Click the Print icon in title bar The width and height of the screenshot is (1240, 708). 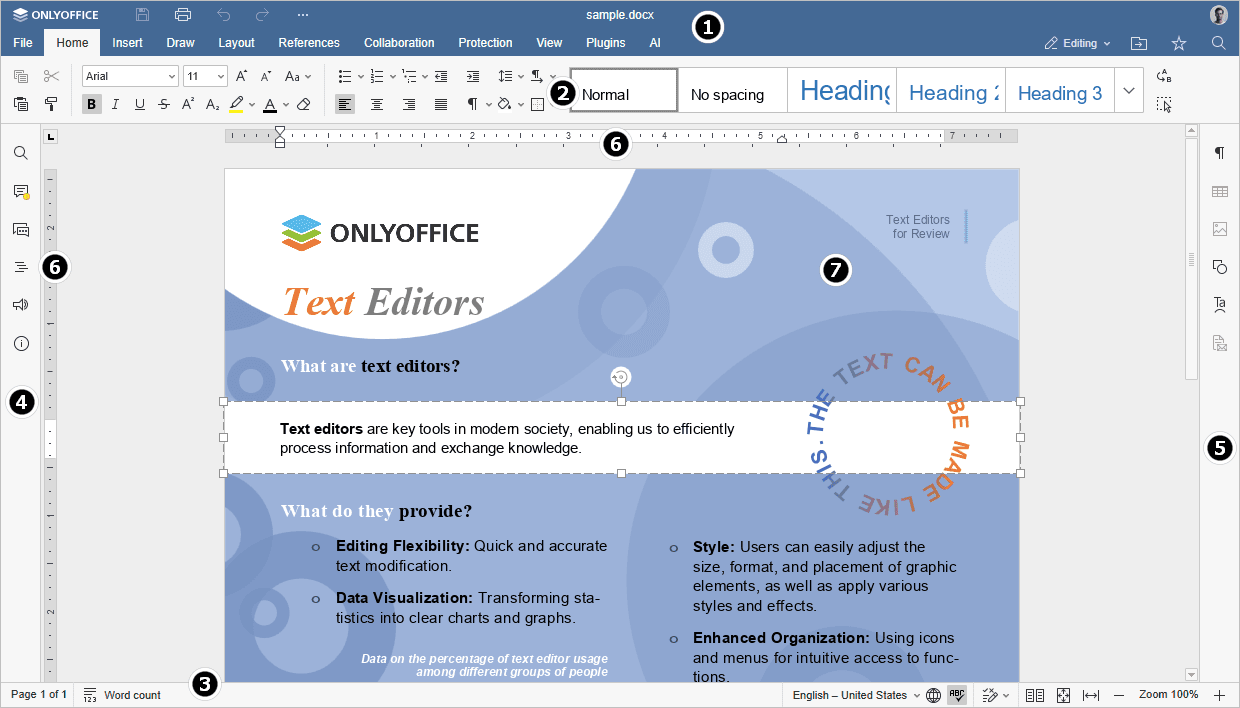point(183,15)
